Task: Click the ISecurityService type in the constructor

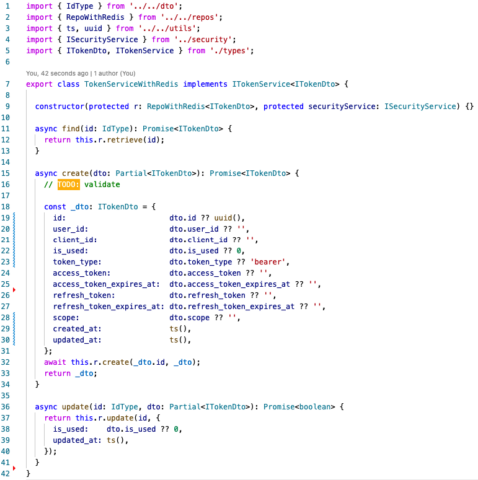Action: [x=420, y=106]
